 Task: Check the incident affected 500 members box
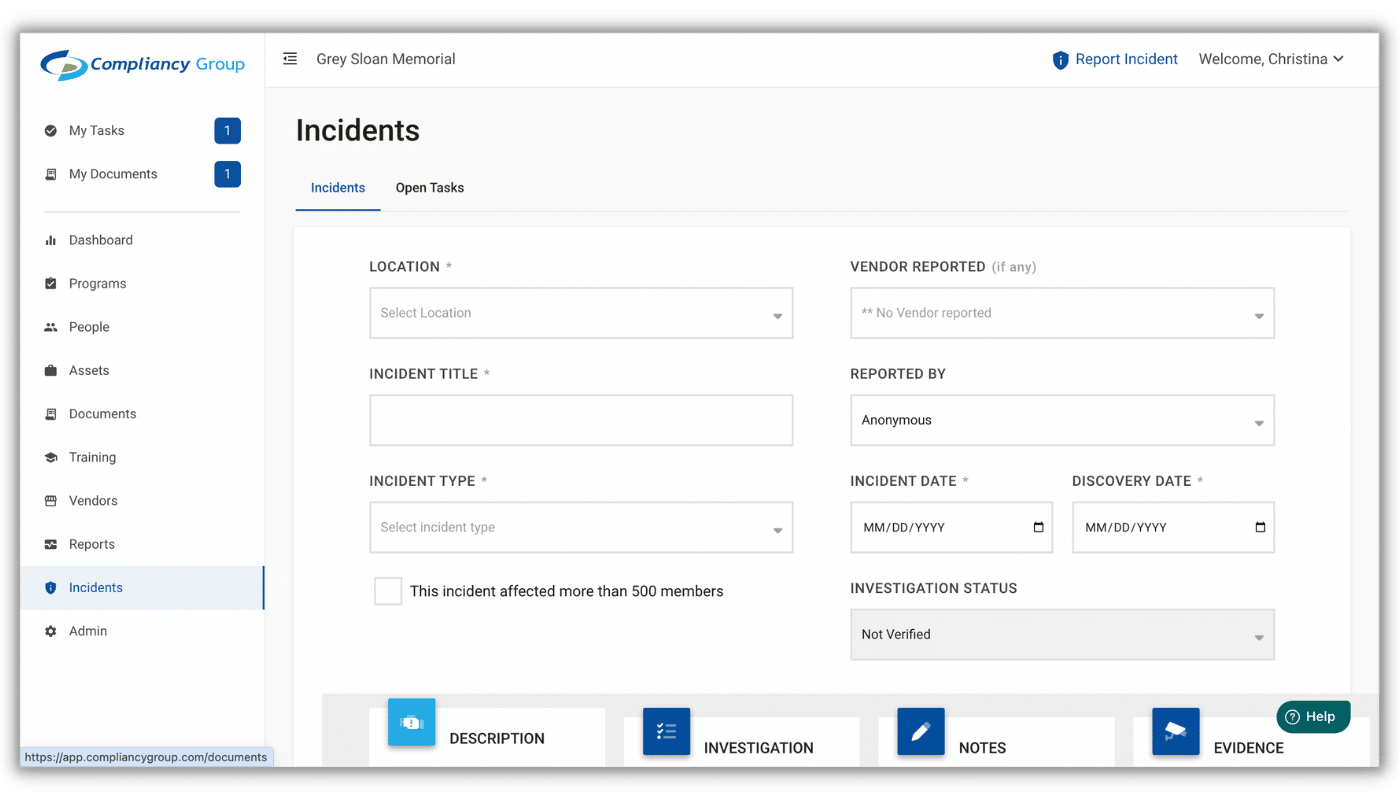coord(388,591)
